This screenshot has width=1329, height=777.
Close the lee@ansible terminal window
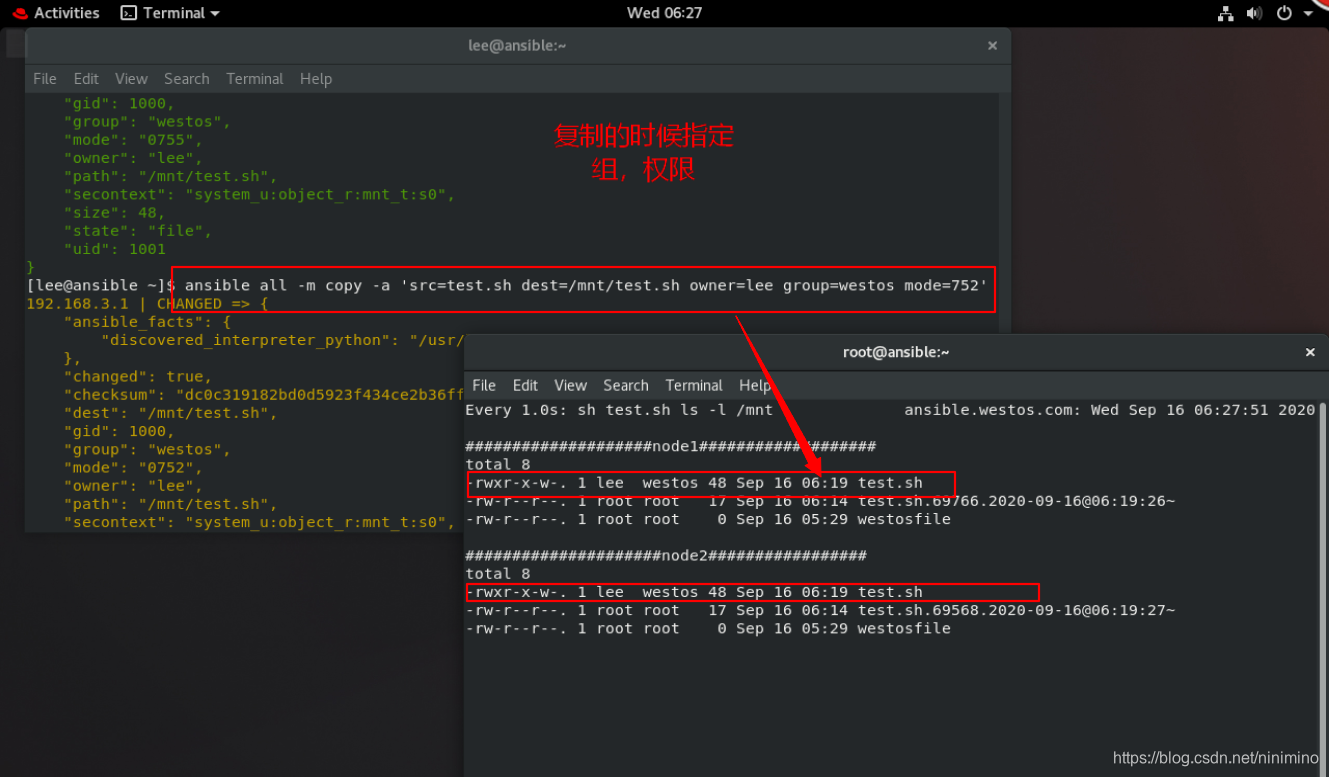point(992,45)
